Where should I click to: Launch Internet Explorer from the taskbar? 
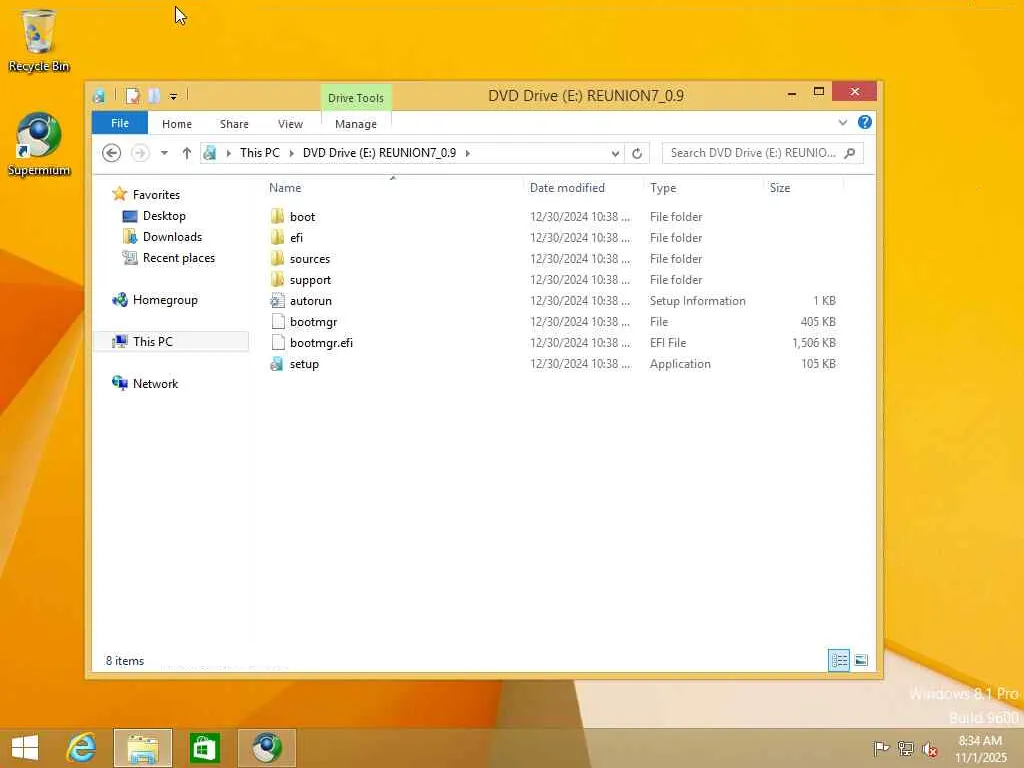[82, 748]
